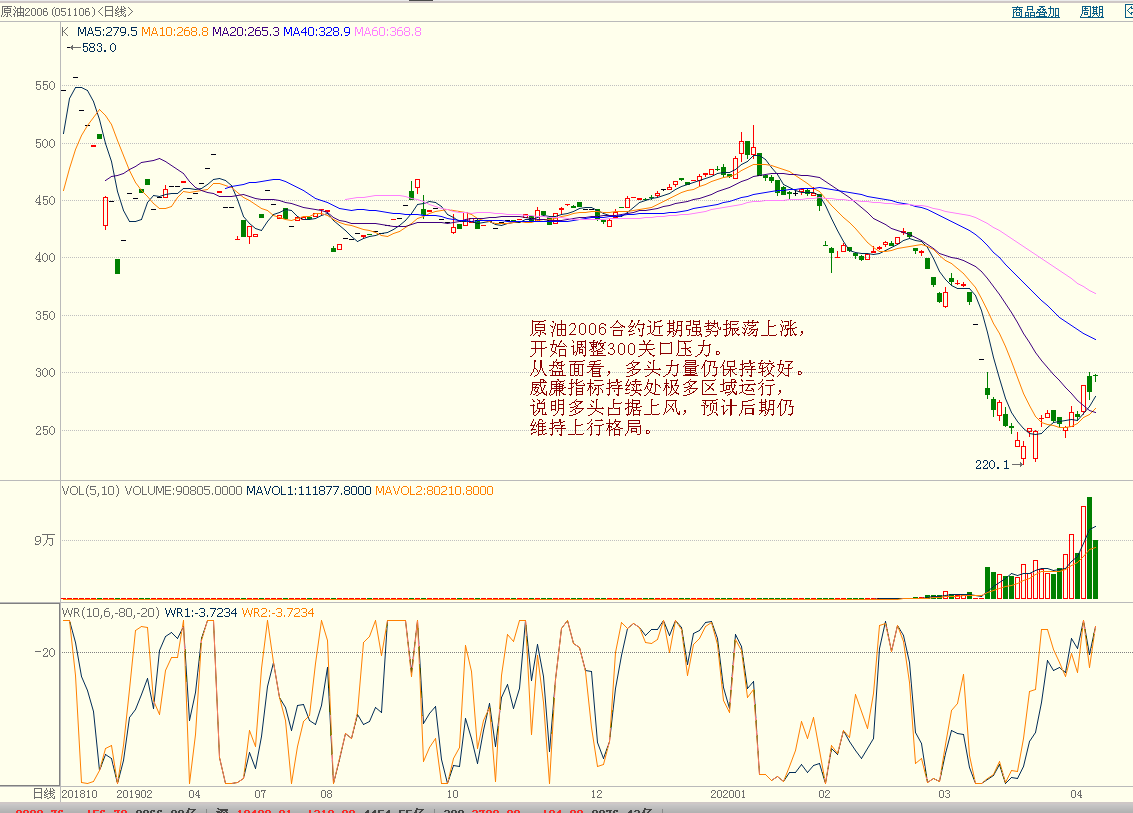
Task: Select the MA20:265.3 moving average label
Action: point(246,32)
